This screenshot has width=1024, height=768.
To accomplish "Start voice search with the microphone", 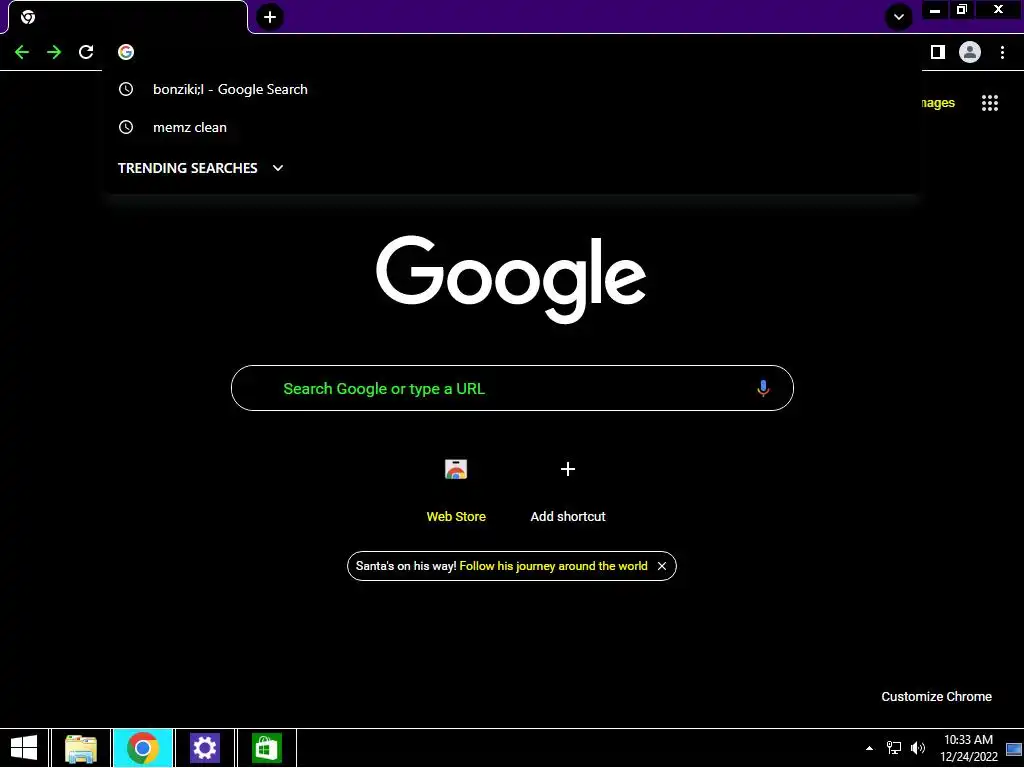I will pos(763,389).
